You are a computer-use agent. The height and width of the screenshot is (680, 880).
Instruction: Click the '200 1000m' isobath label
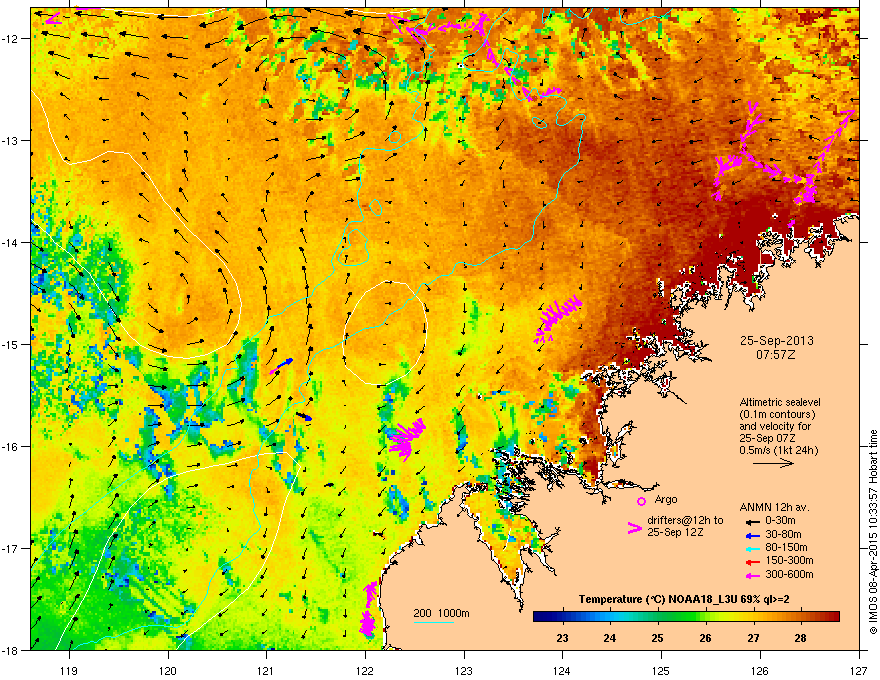[x=441, y=613]
